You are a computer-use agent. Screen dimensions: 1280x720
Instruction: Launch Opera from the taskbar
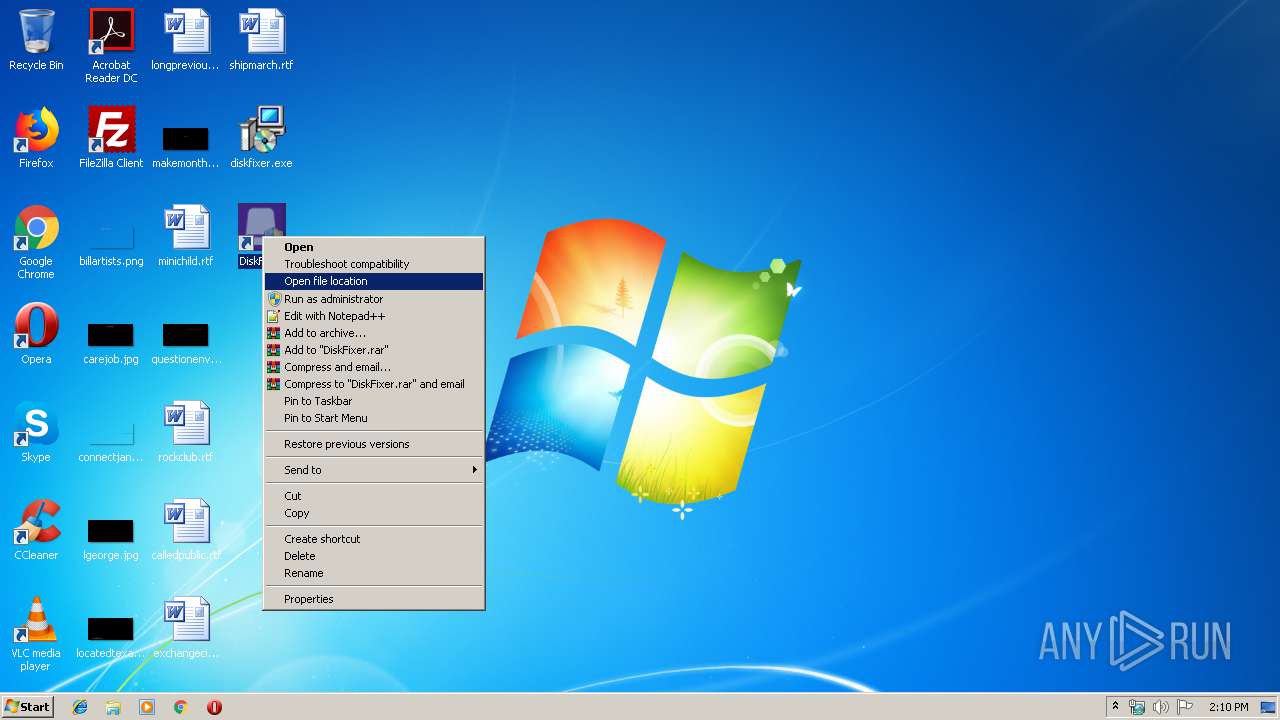pos(214,707)
